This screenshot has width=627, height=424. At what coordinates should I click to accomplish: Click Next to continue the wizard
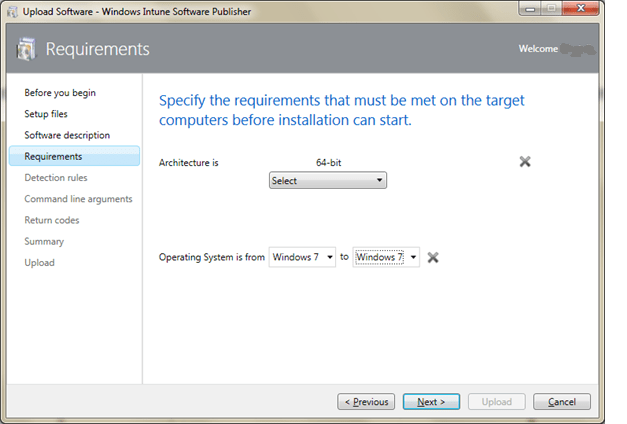pyautogui.click(x=431, y=402)
